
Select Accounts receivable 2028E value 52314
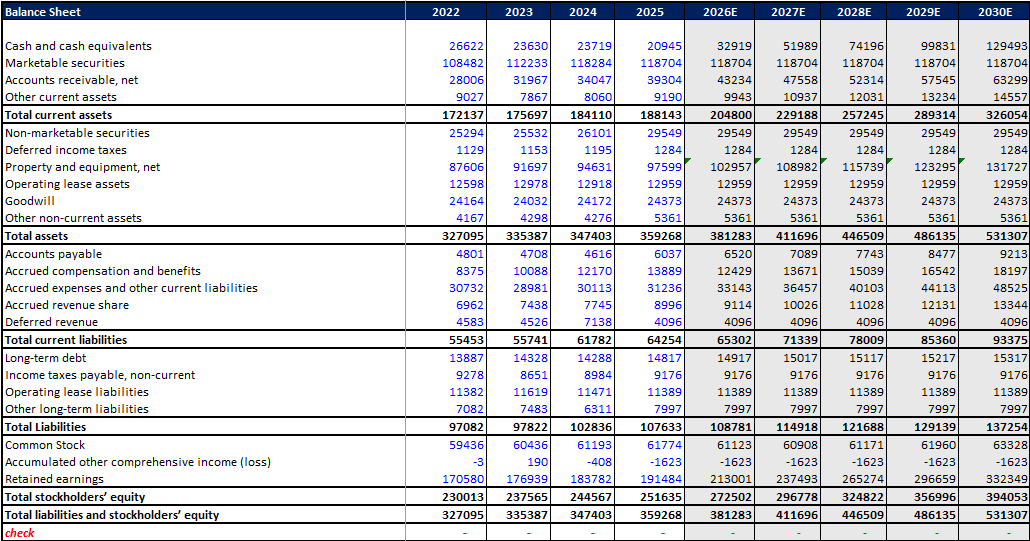865,80
